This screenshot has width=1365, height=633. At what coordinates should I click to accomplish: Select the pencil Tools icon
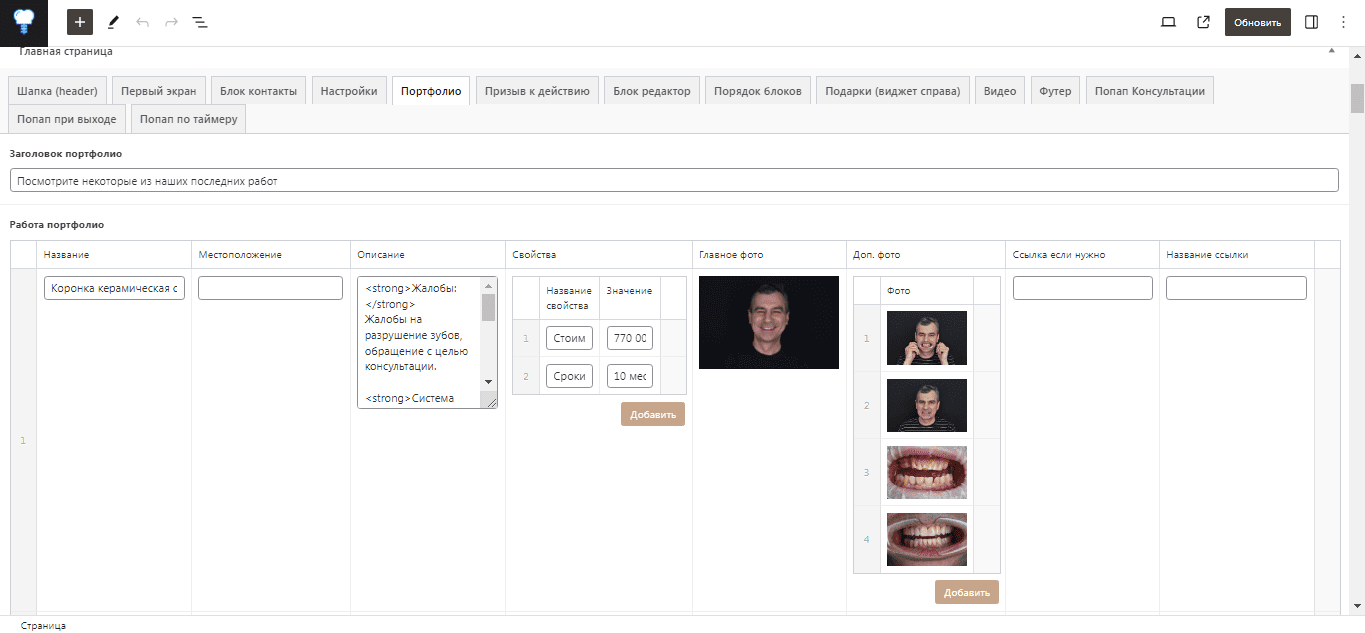tap(113, 22)
